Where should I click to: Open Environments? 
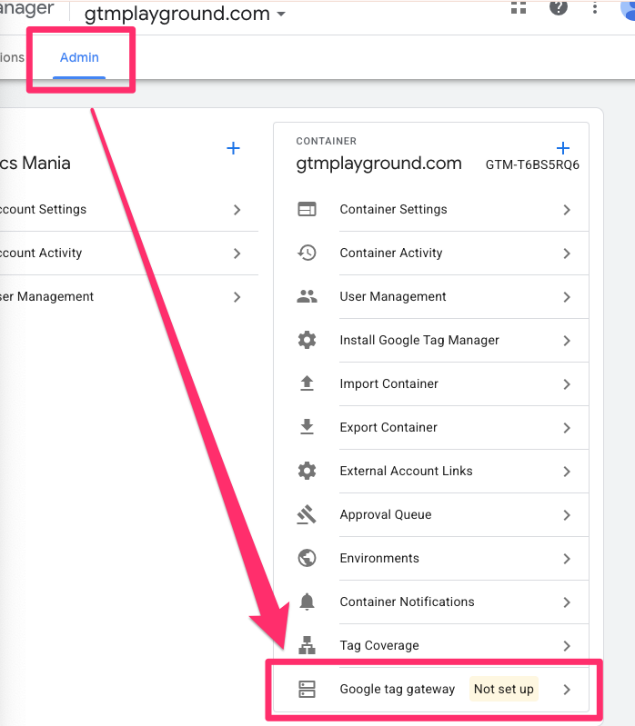(431, 558)
